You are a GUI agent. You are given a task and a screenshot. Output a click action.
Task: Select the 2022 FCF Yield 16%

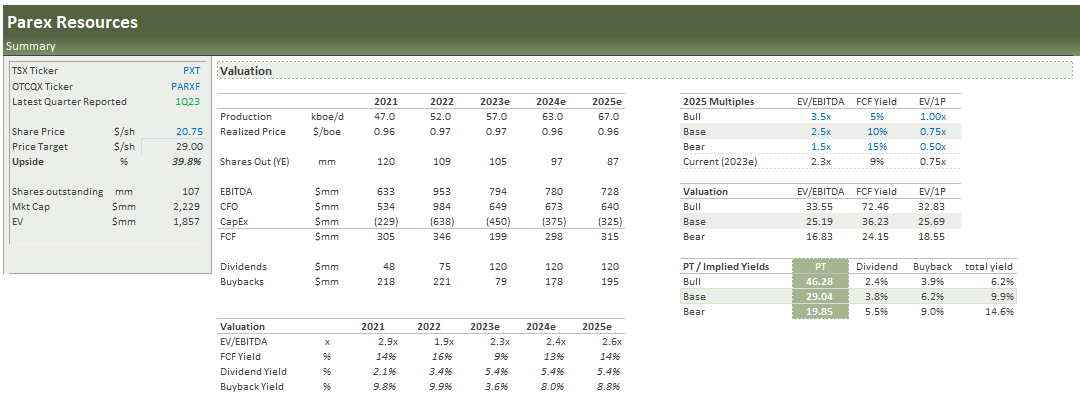pos(442,357)
